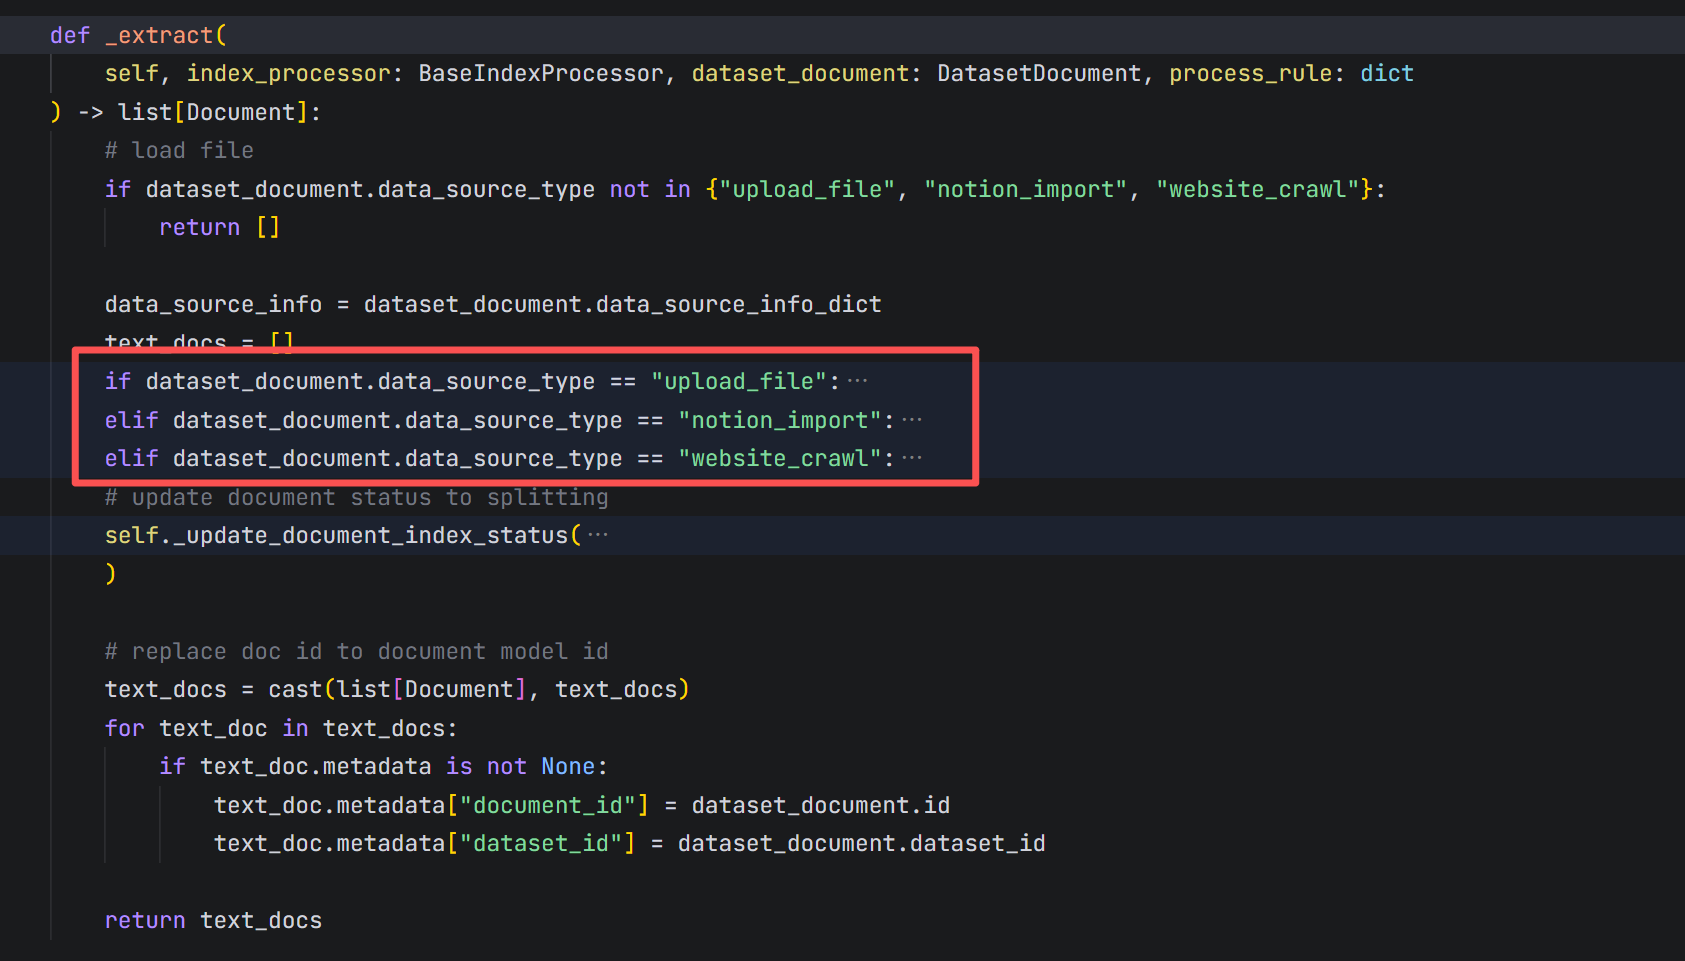Screen dimensions: 1685x961
Task: Click the data_source_info_dict attribute
Action: (739, 304)
